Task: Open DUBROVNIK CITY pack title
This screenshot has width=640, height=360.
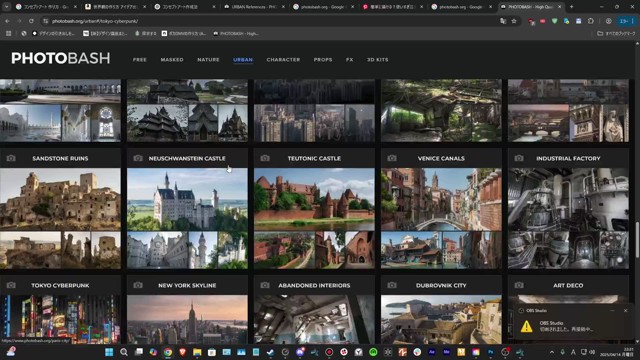Action: 441,285
